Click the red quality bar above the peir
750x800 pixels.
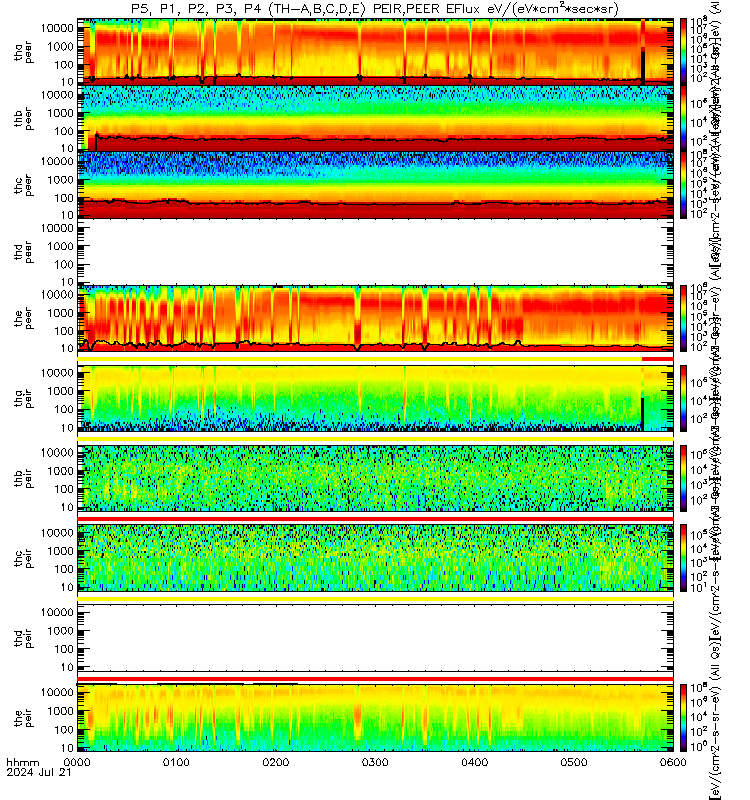pyautogui.click(x=376, y=679)
